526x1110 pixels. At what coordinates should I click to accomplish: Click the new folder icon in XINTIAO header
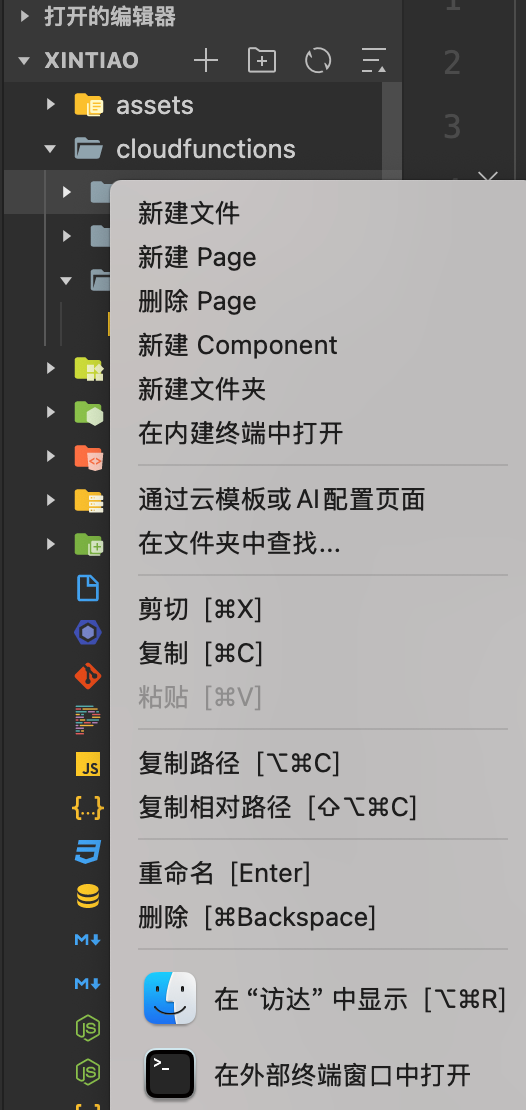point(262,61)
